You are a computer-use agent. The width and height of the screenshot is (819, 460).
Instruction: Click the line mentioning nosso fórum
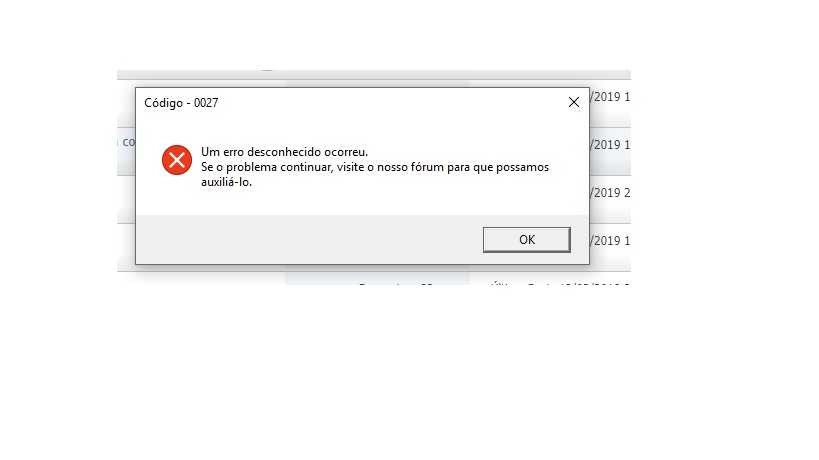[375, 167]
